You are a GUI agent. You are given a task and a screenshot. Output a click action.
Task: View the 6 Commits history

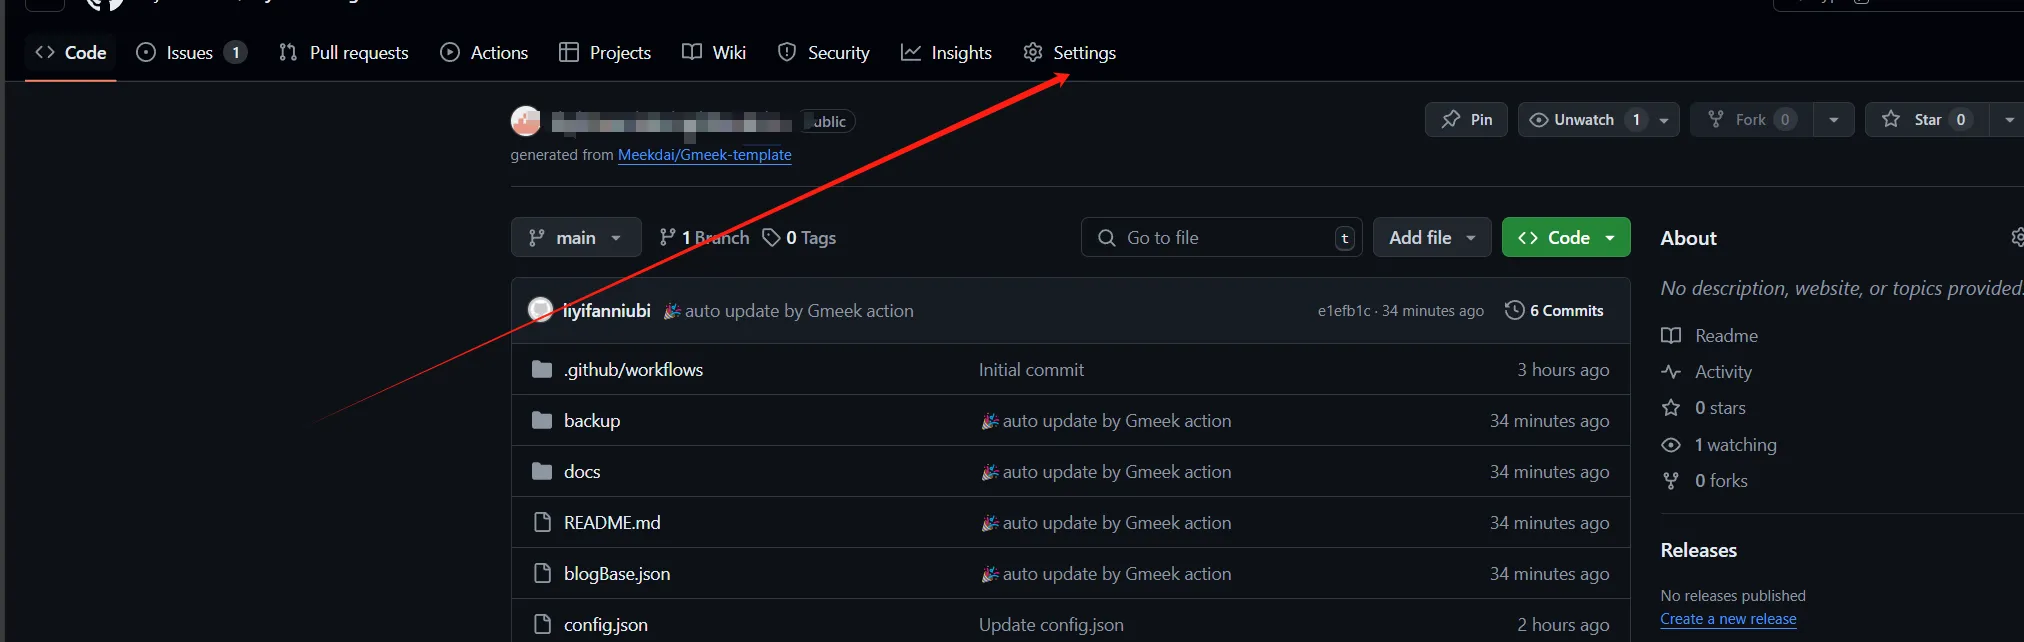(x=1554, y=311)
